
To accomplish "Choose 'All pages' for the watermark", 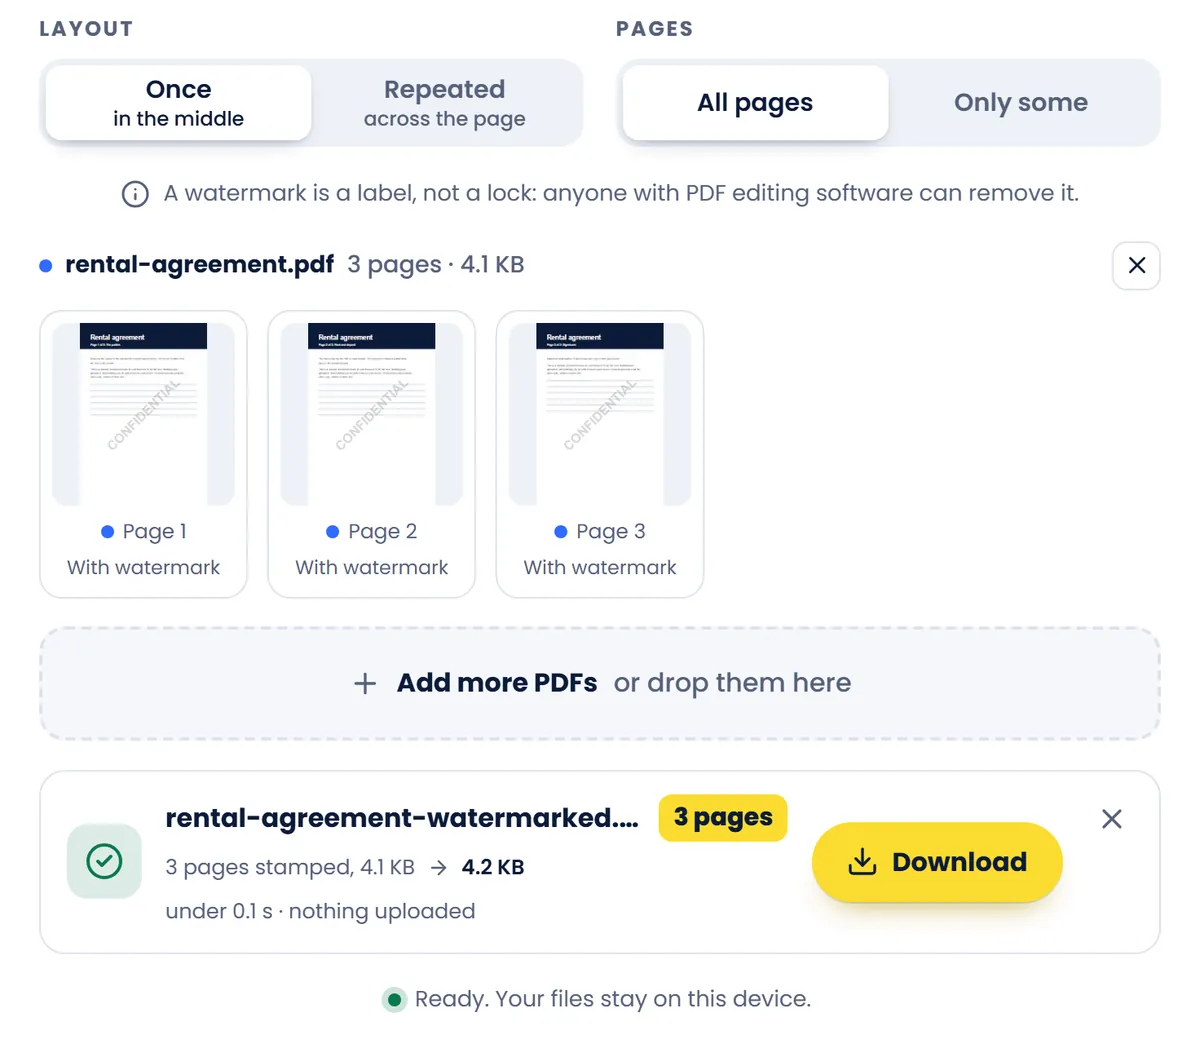I will pos(755,103).
